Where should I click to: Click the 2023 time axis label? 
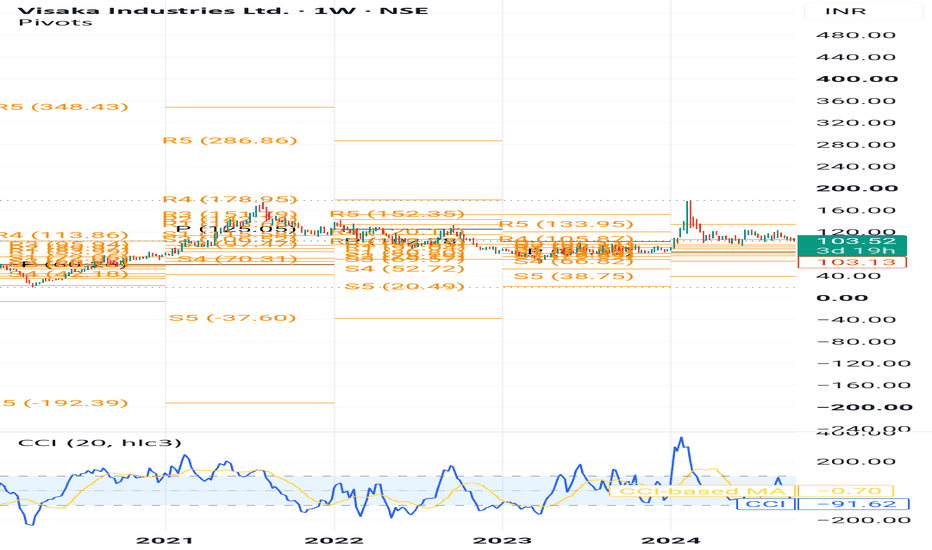tap(502, 540)
